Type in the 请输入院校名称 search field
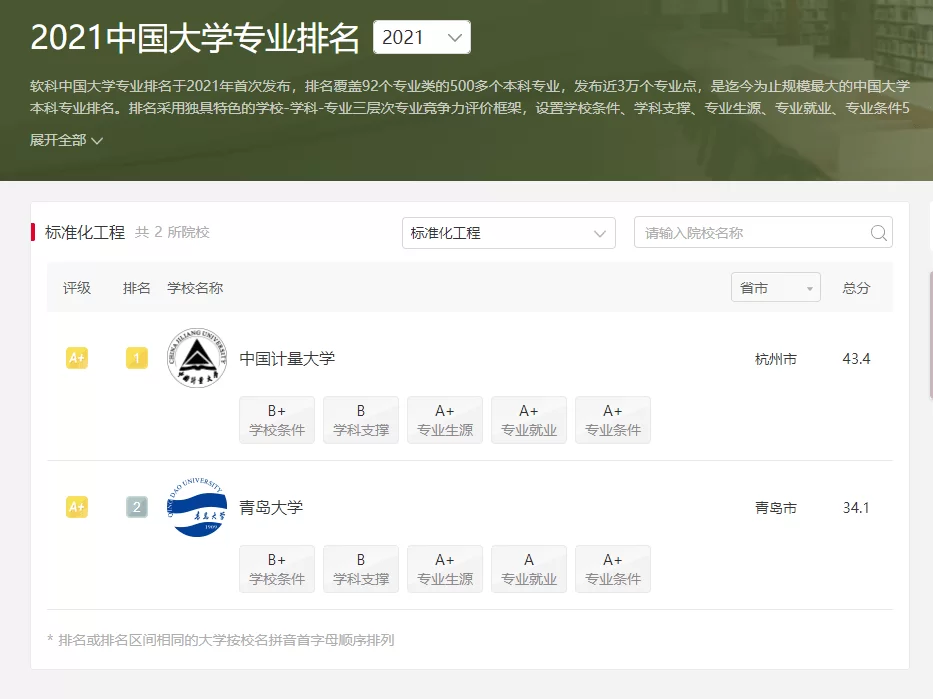Image resolution: width=933 pixels, height=699 pixels. coord(750,233)
